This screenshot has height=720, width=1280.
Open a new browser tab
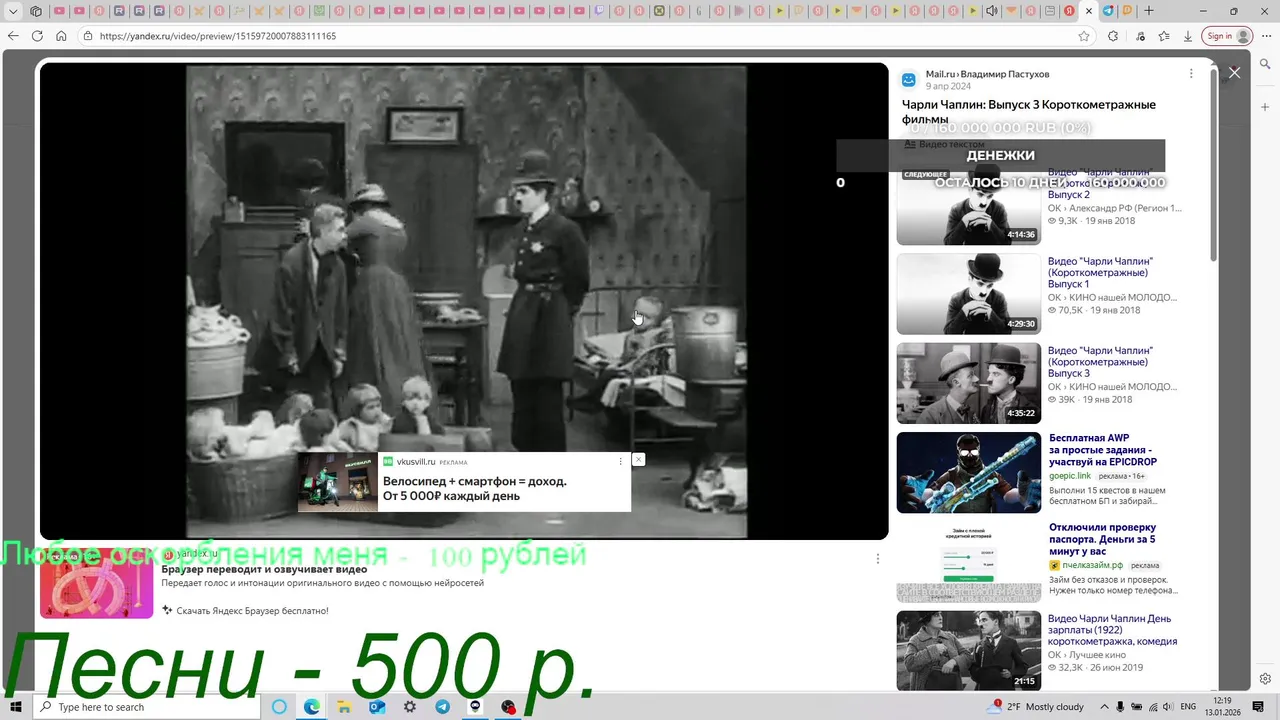[x=1149, y=11]
